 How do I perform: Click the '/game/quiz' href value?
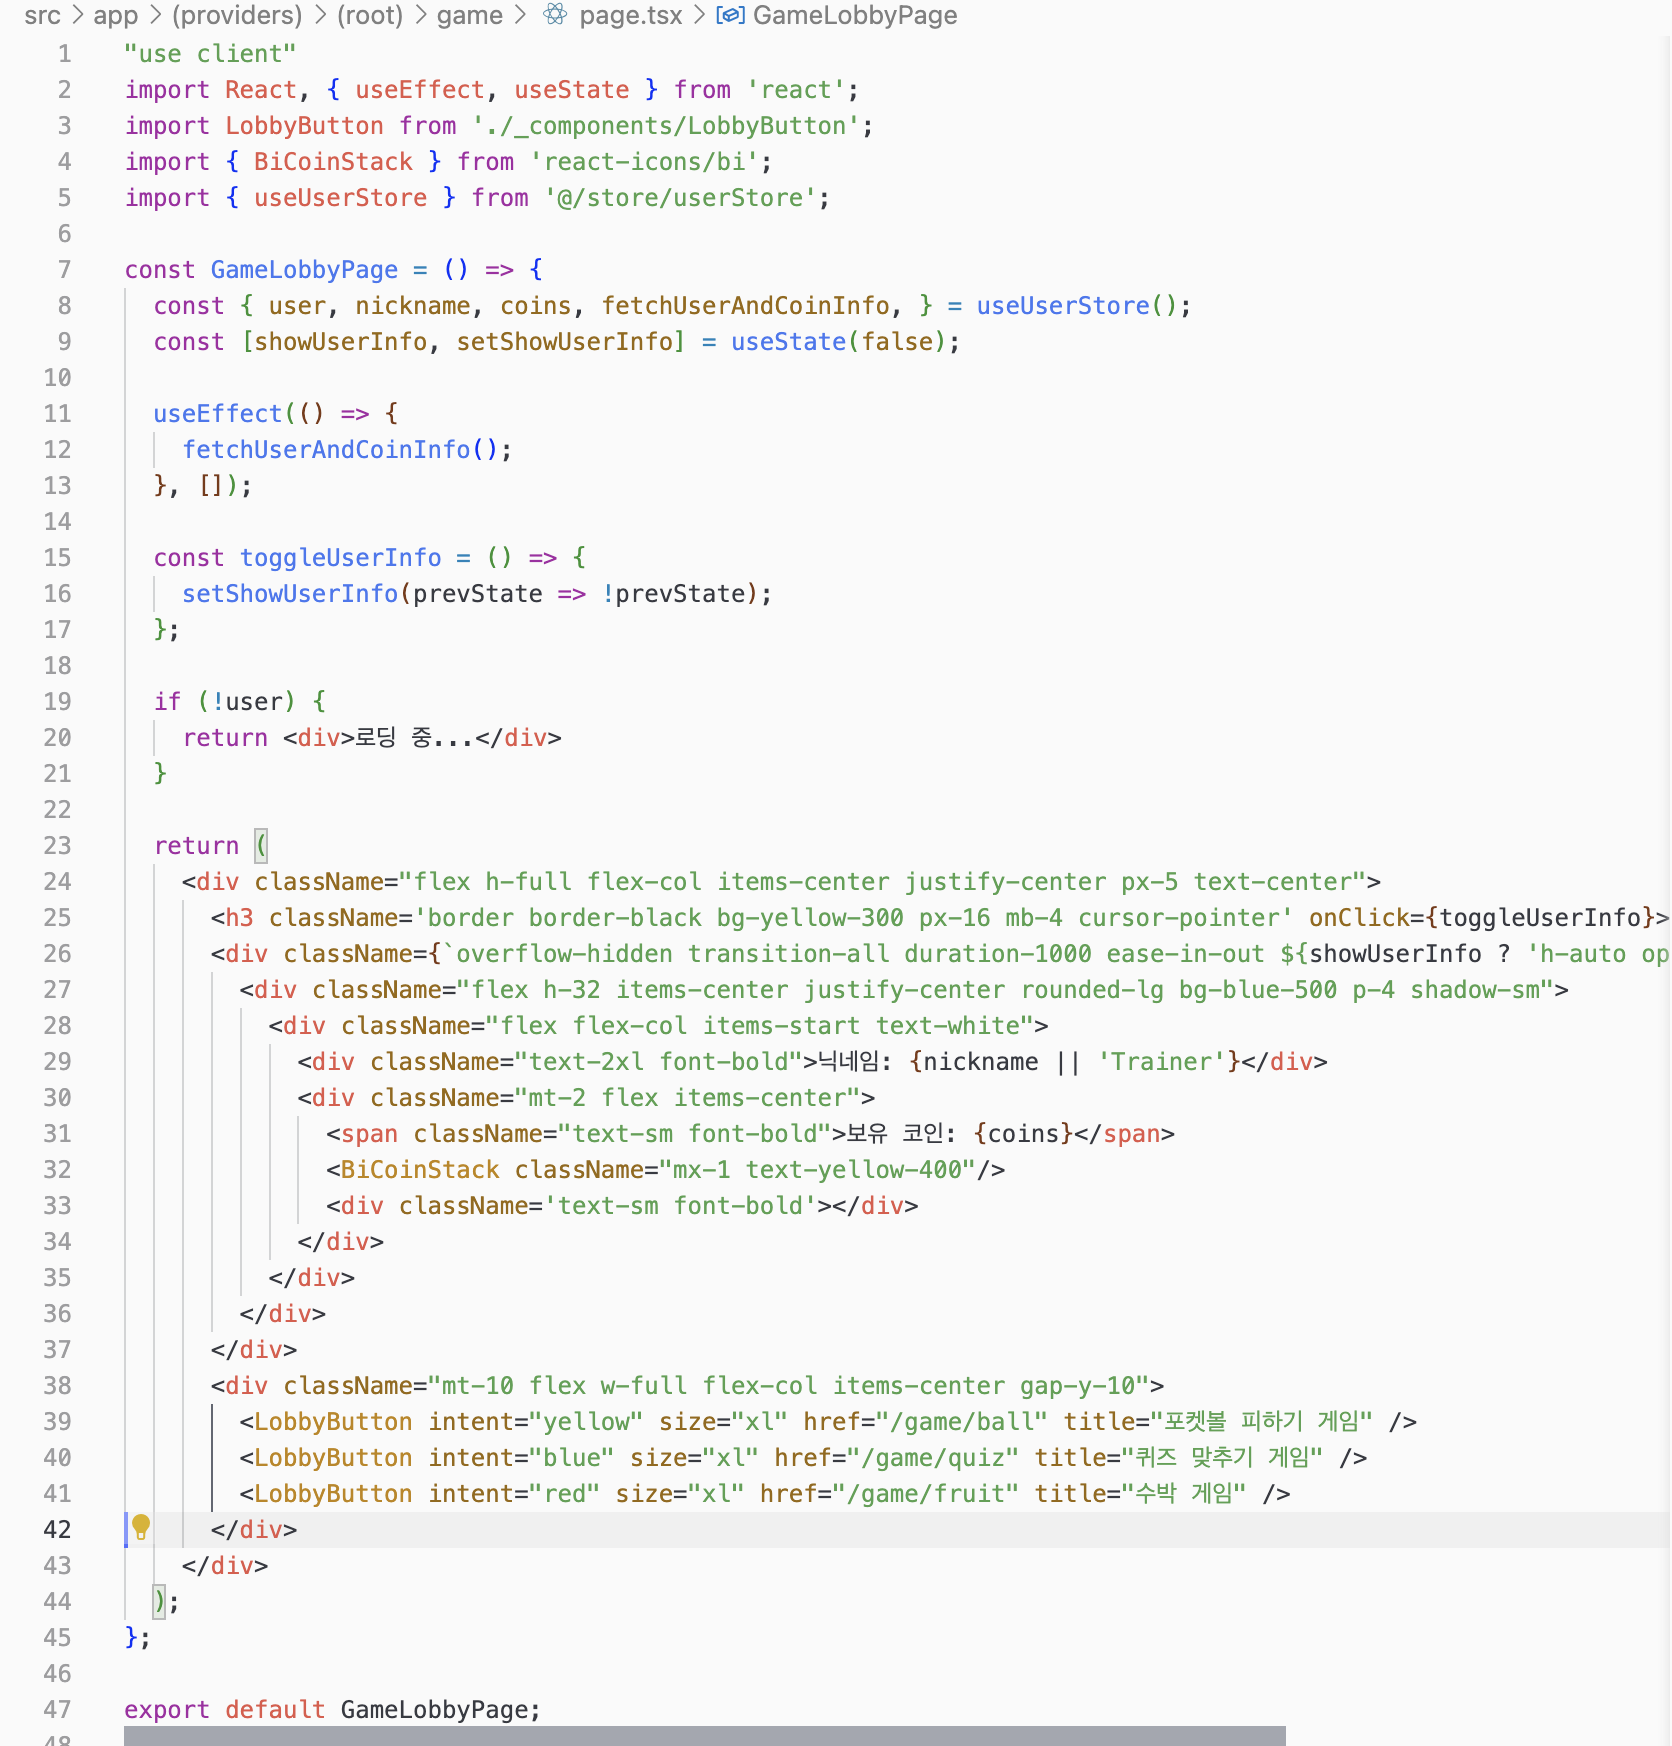(x=932, y=1458)
